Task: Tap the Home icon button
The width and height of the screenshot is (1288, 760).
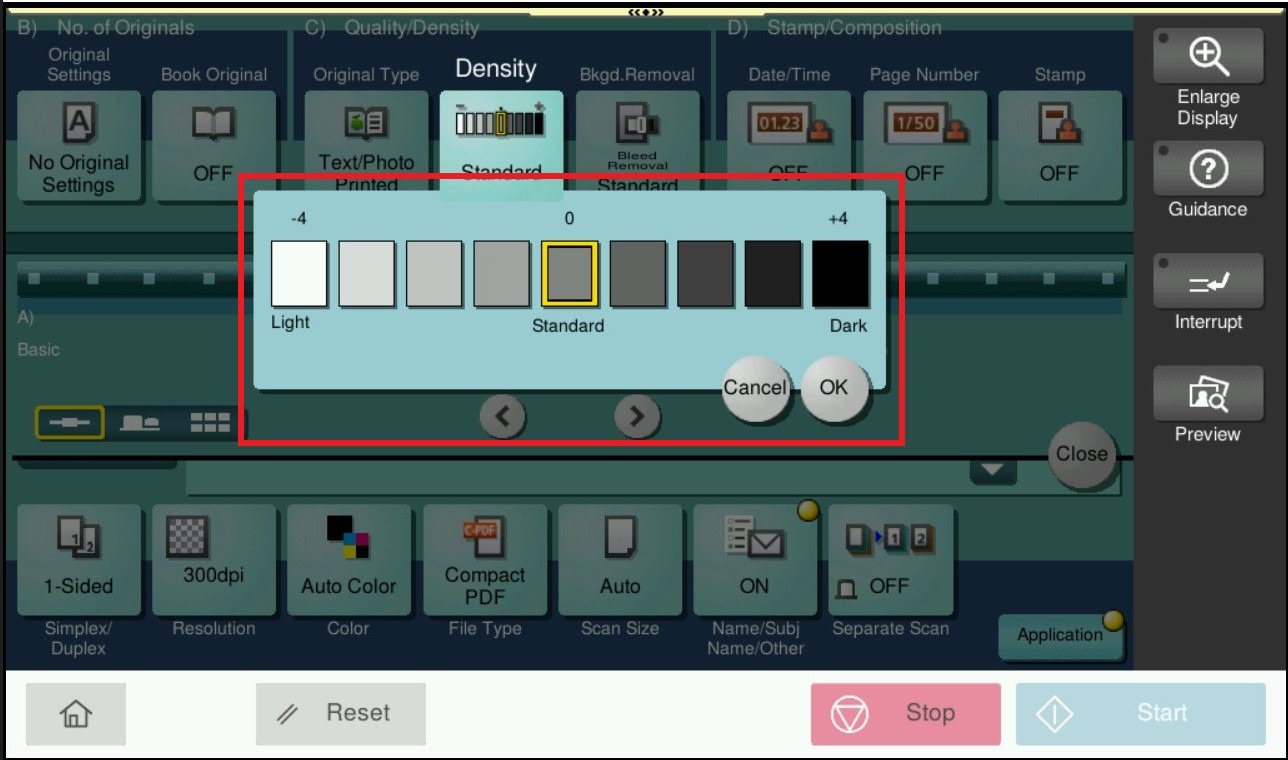Action: click(x=76, y=713)
